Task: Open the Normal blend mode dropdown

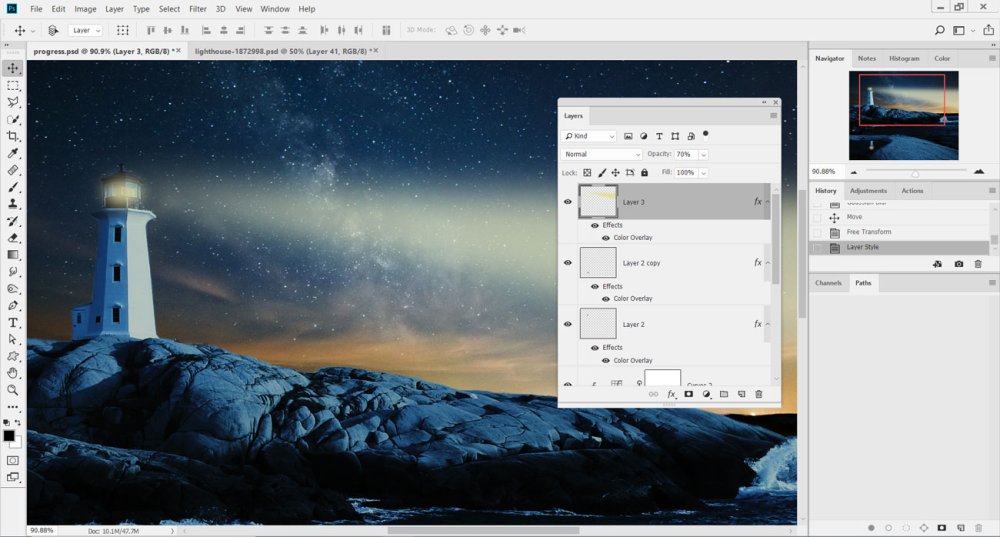Action: pos(601,154)
